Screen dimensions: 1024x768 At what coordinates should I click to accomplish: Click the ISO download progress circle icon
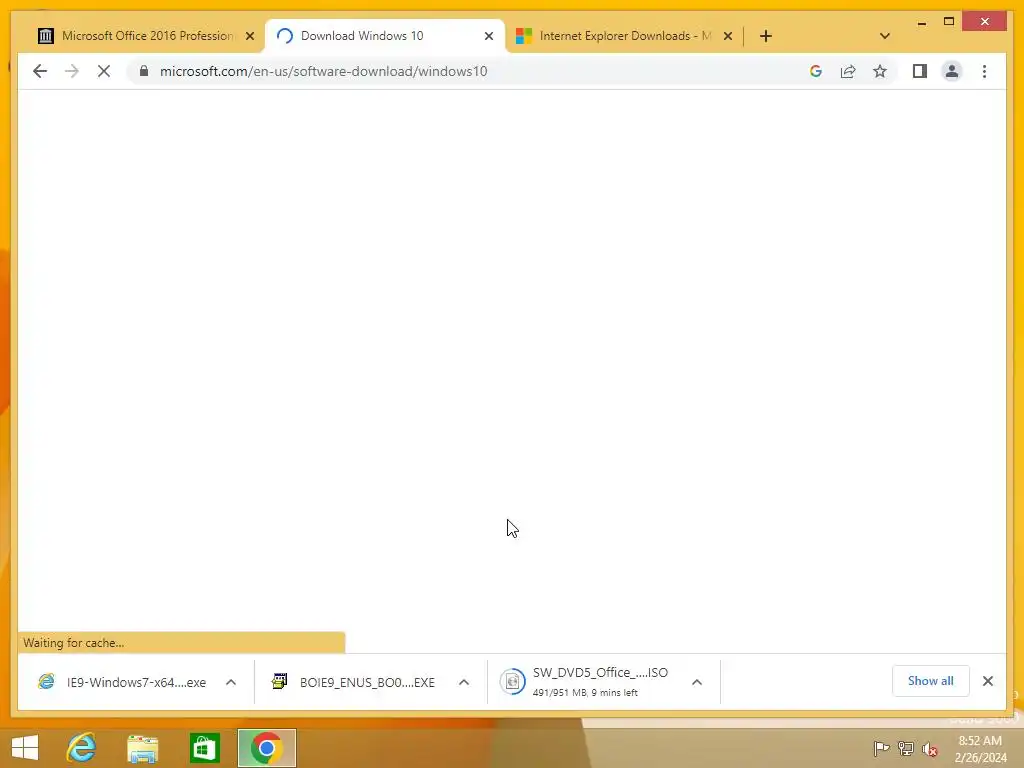tap(512, 682)
